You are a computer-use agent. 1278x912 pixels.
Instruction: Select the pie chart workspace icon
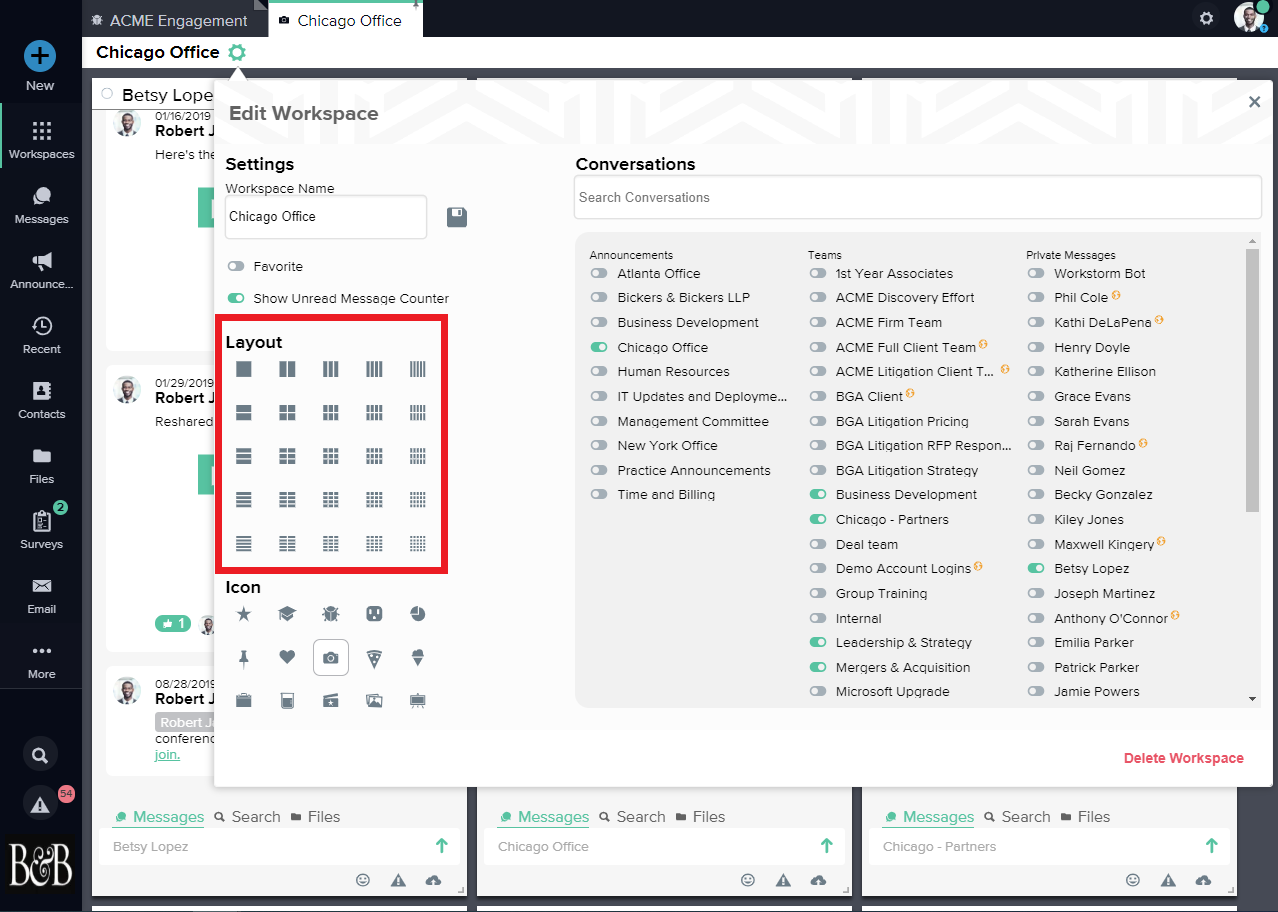tap(418, 614)
